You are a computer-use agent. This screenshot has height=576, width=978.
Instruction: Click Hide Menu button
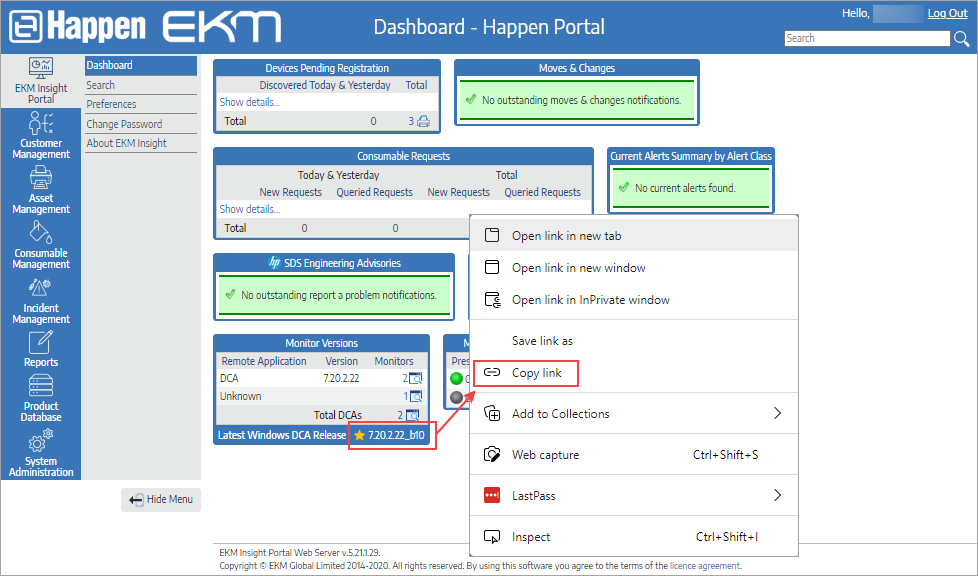(x=161, y=500)
